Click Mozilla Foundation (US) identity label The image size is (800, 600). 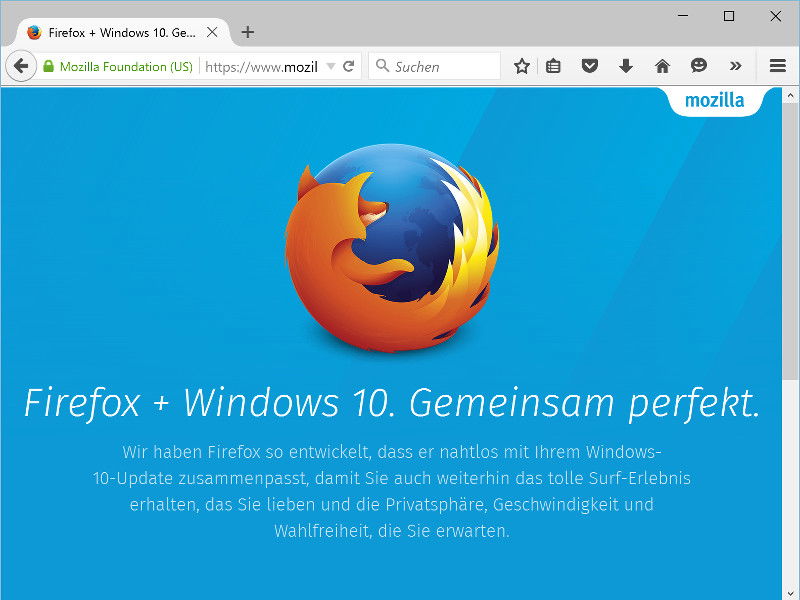coord(126,66)
